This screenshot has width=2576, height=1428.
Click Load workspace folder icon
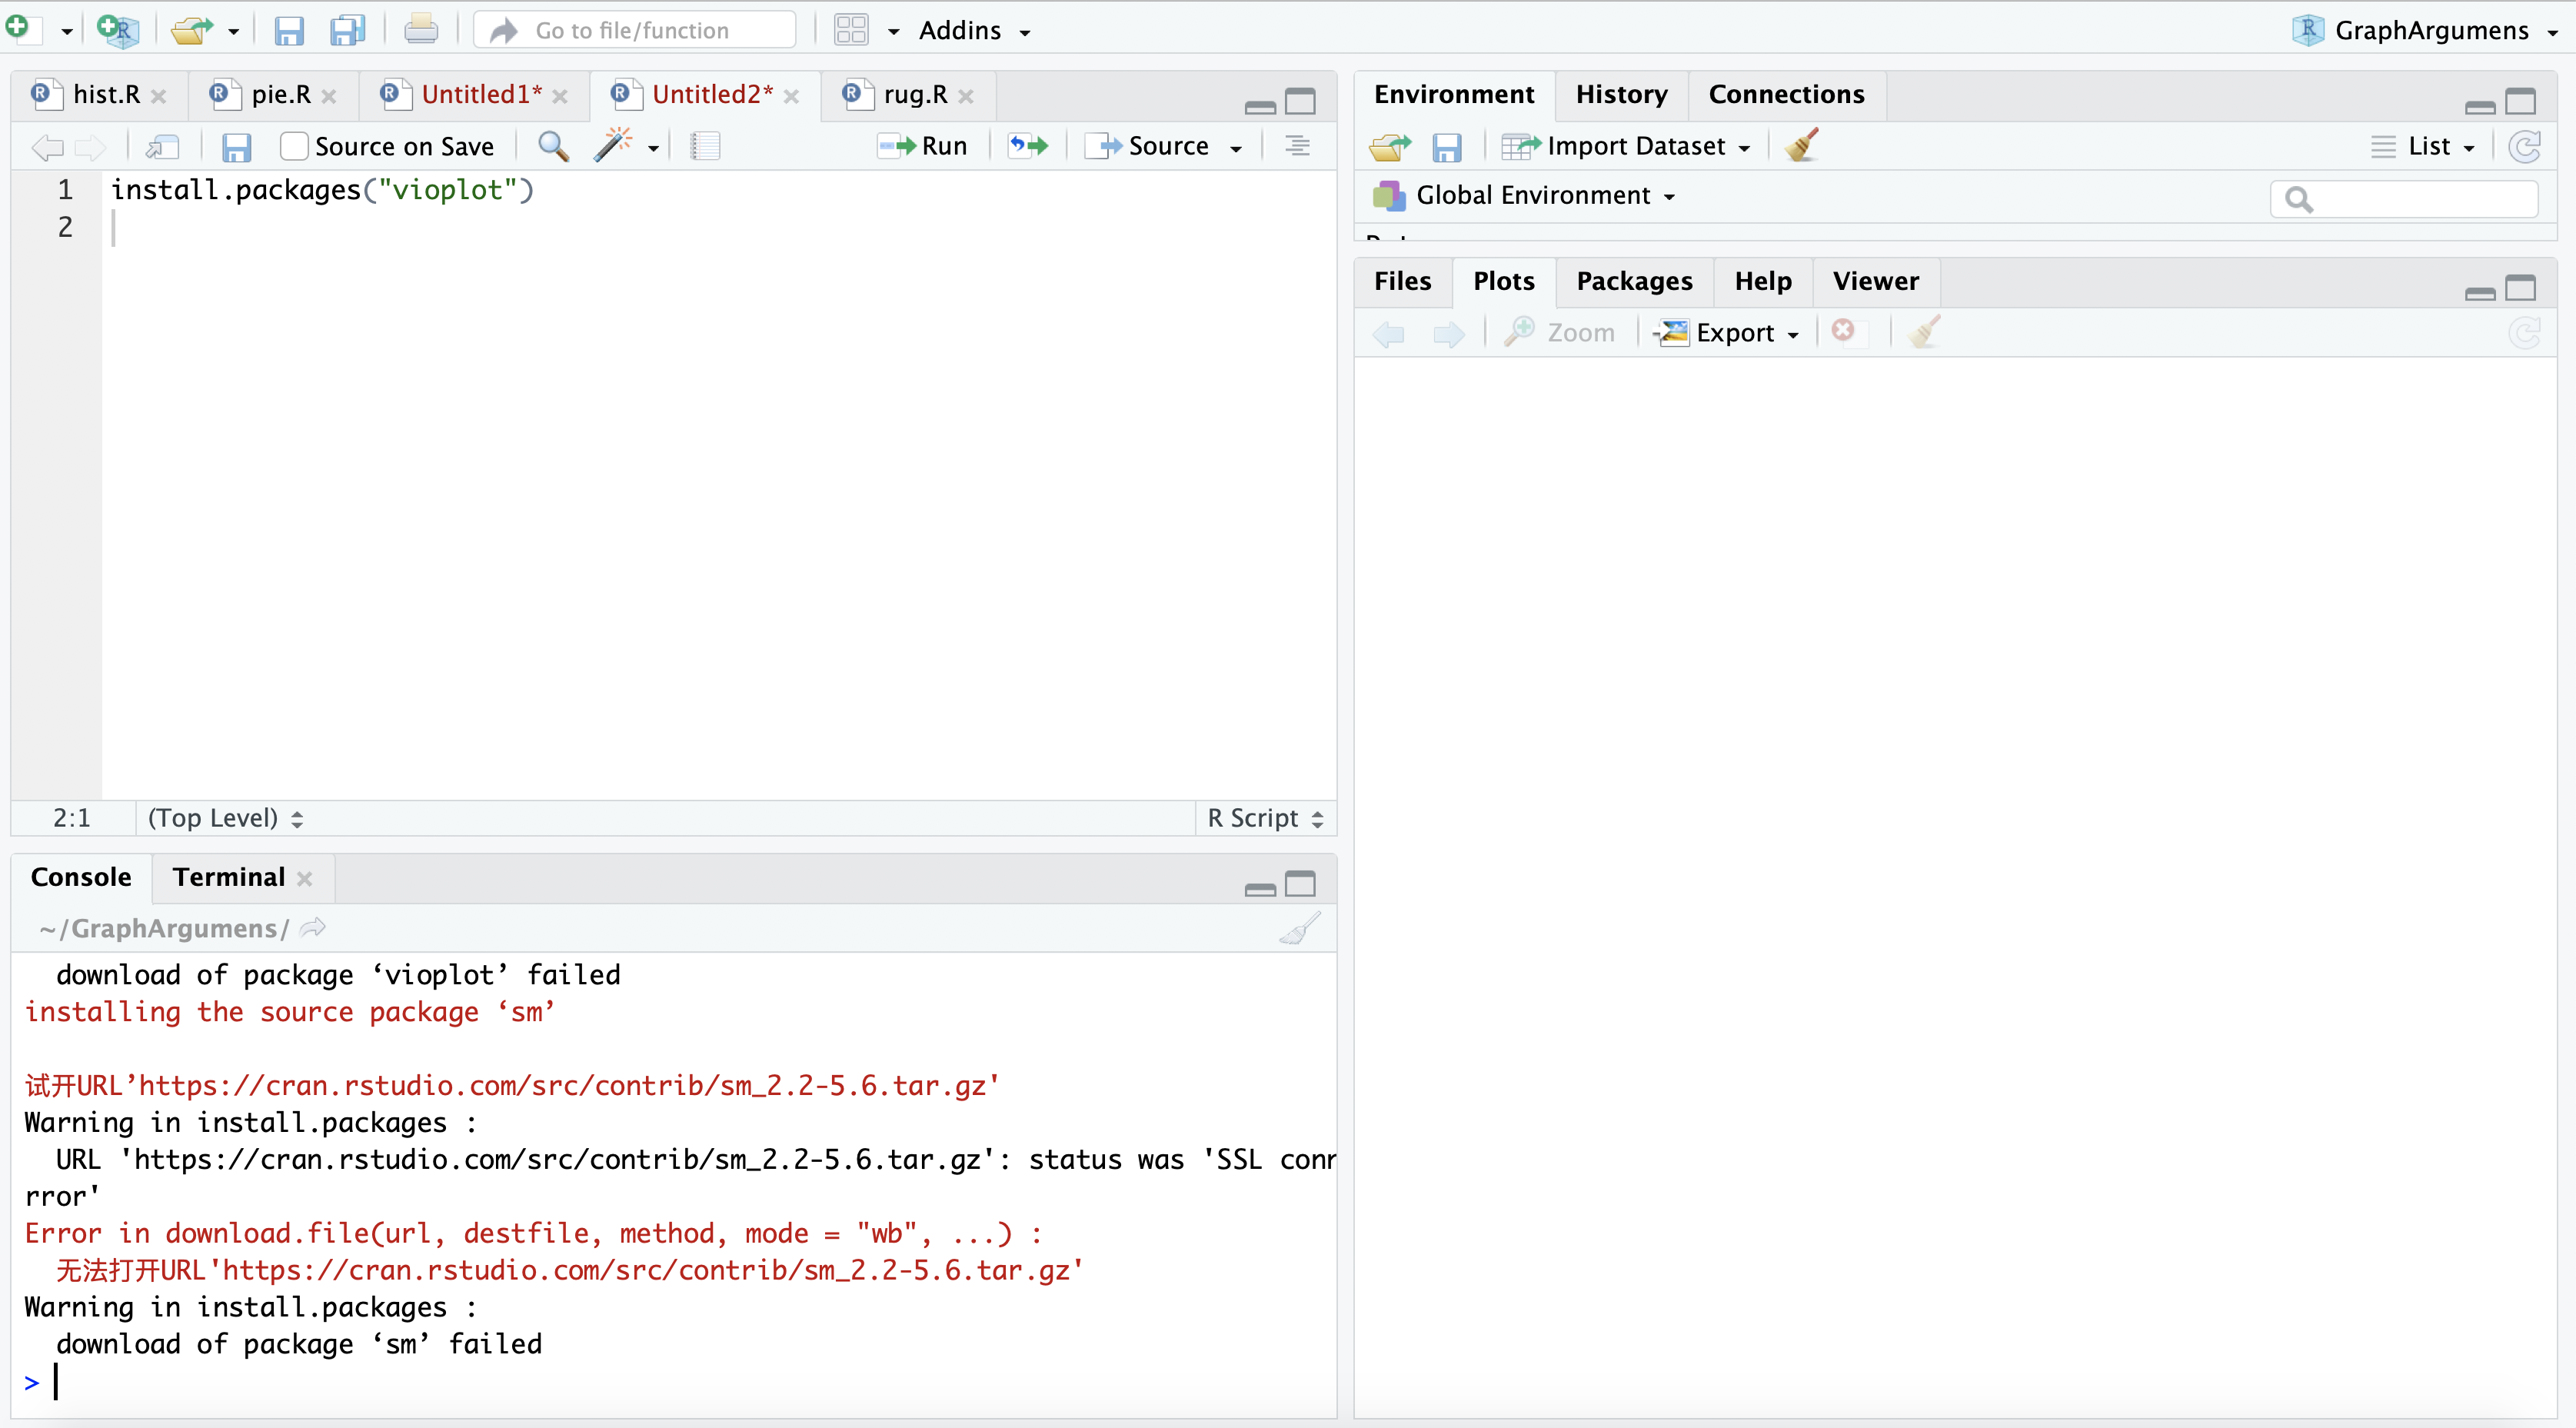coord(1390,147)
